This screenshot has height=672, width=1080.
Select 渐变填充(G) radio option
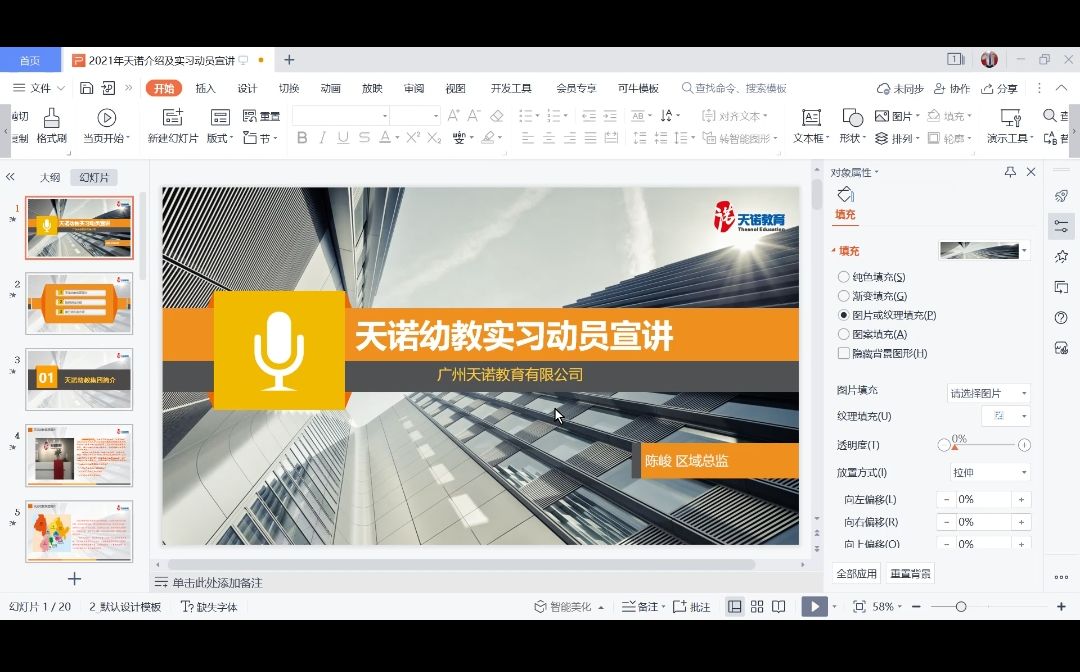click(x=843, y=296)
